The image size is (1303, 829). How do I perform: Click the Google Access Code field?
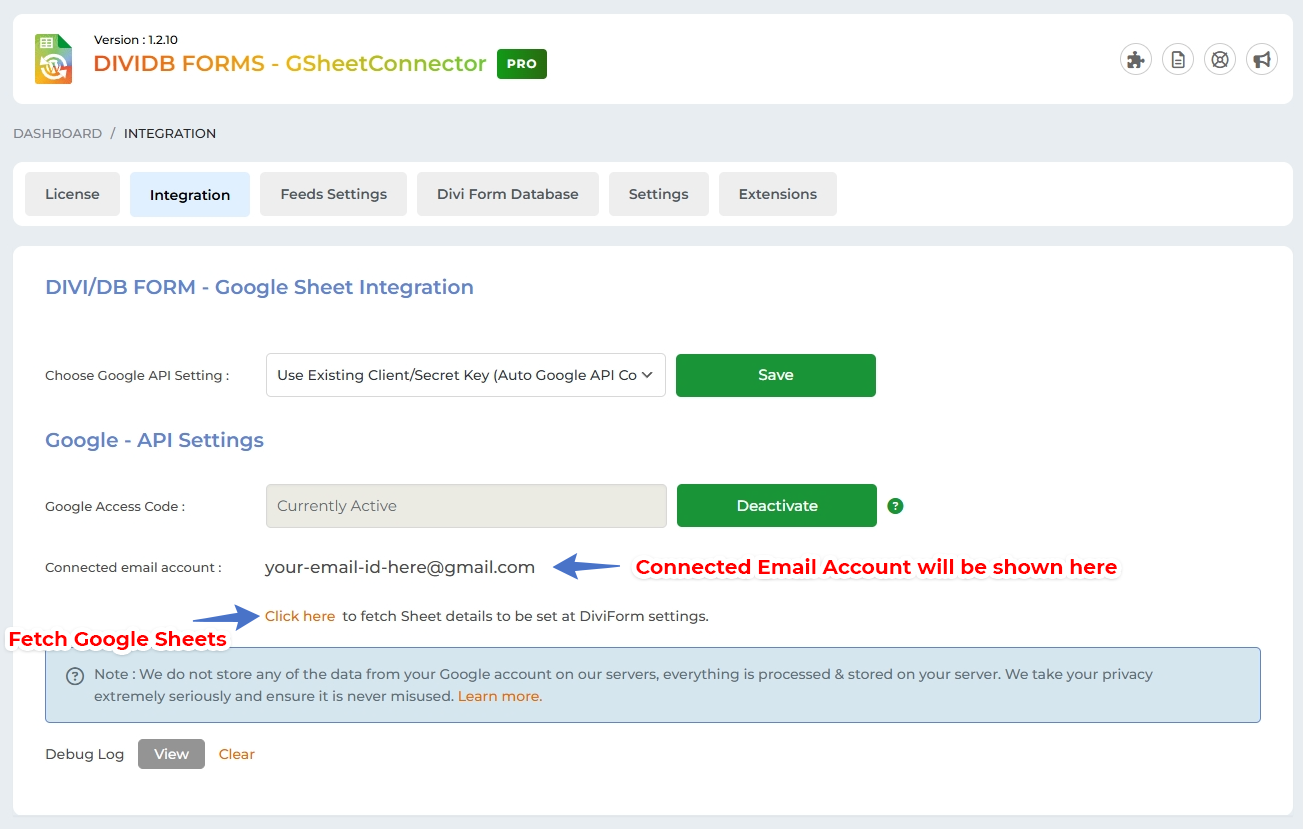465,506
